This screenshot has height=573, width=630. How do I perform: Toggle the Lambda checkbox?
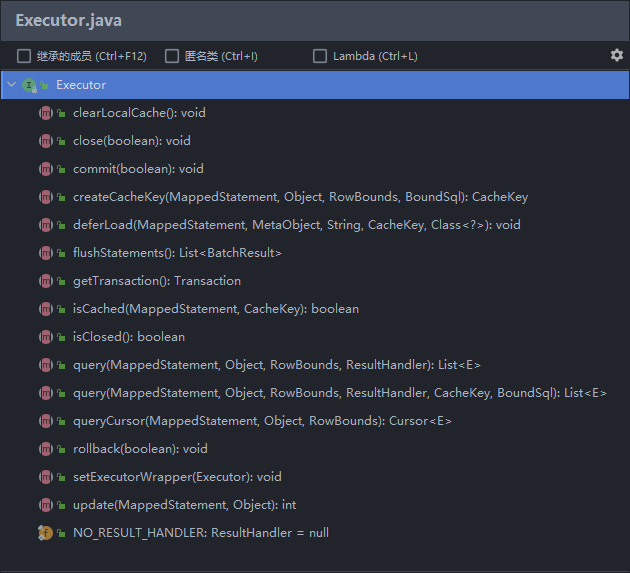coord(320,56)
